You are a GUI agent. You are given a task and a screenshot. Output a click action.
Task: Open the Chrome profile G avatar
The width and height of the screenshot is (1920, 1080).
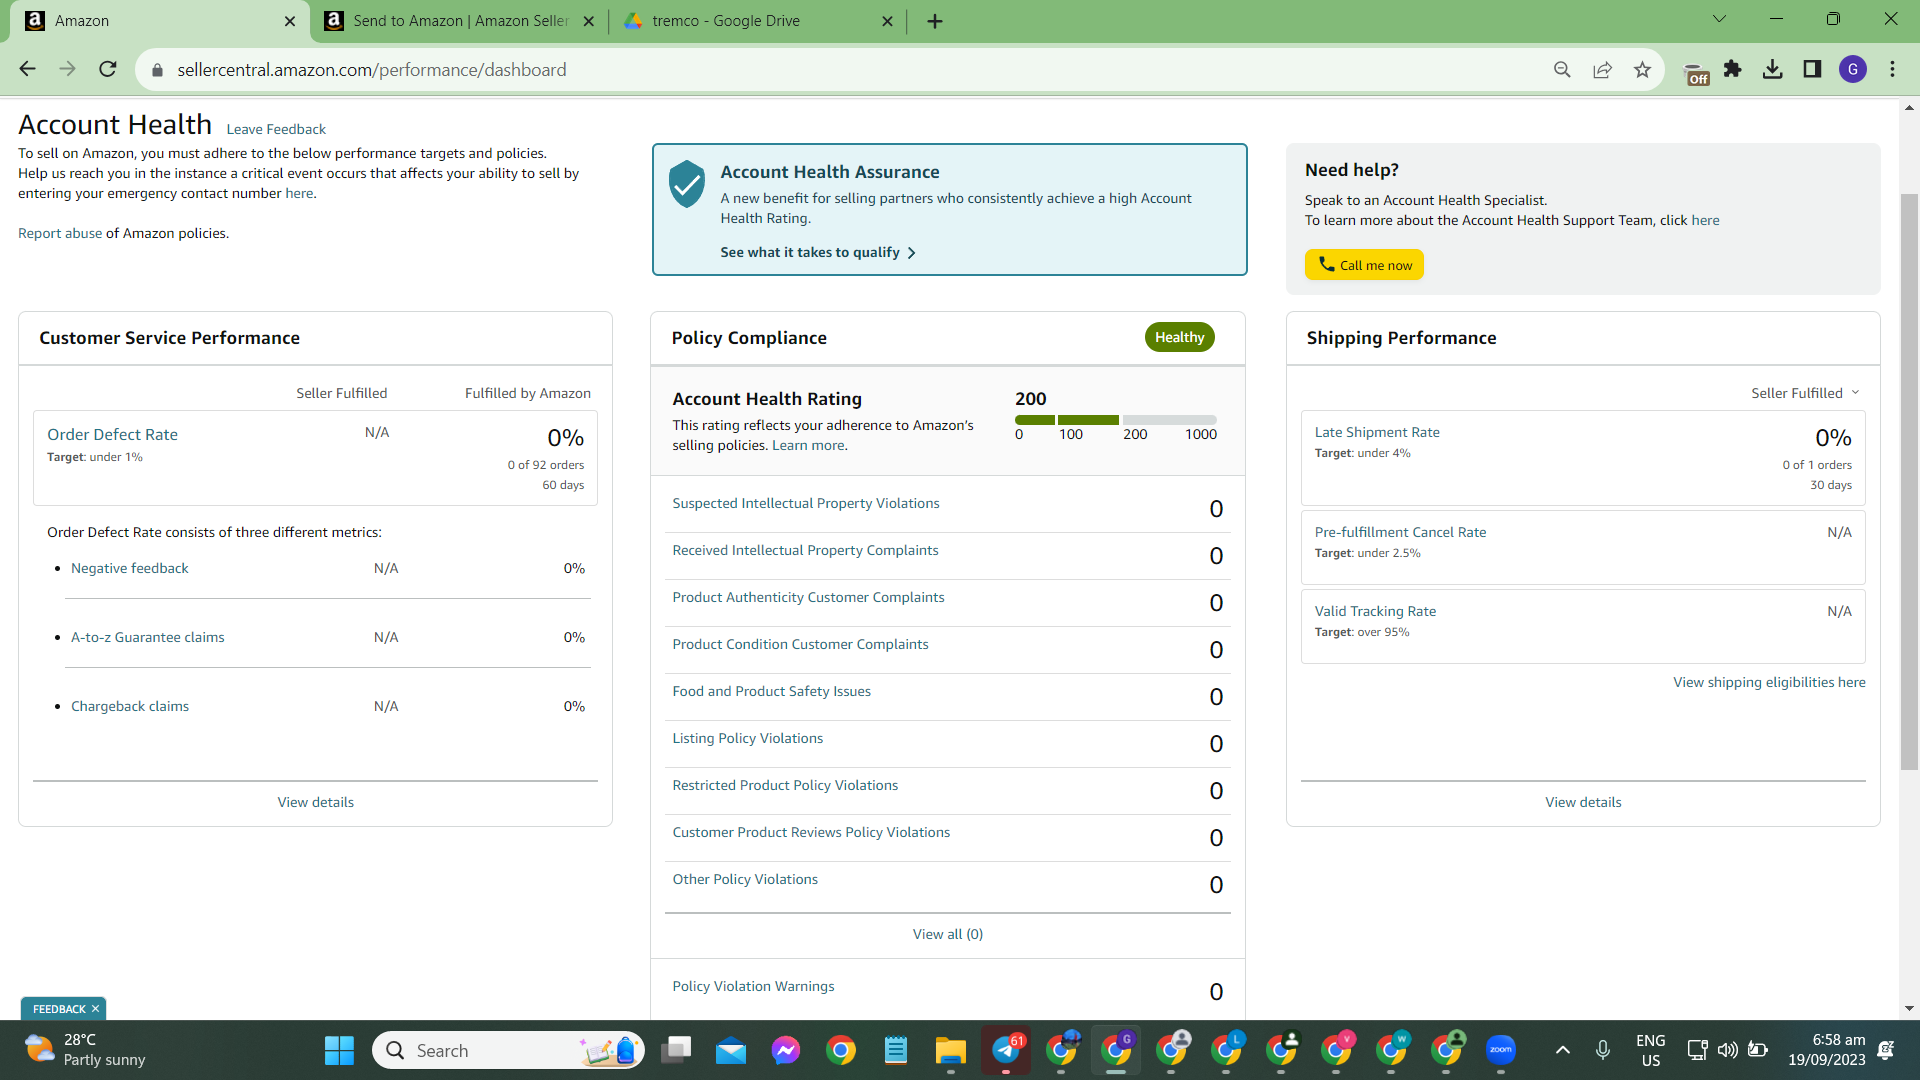pos(1853,69)
